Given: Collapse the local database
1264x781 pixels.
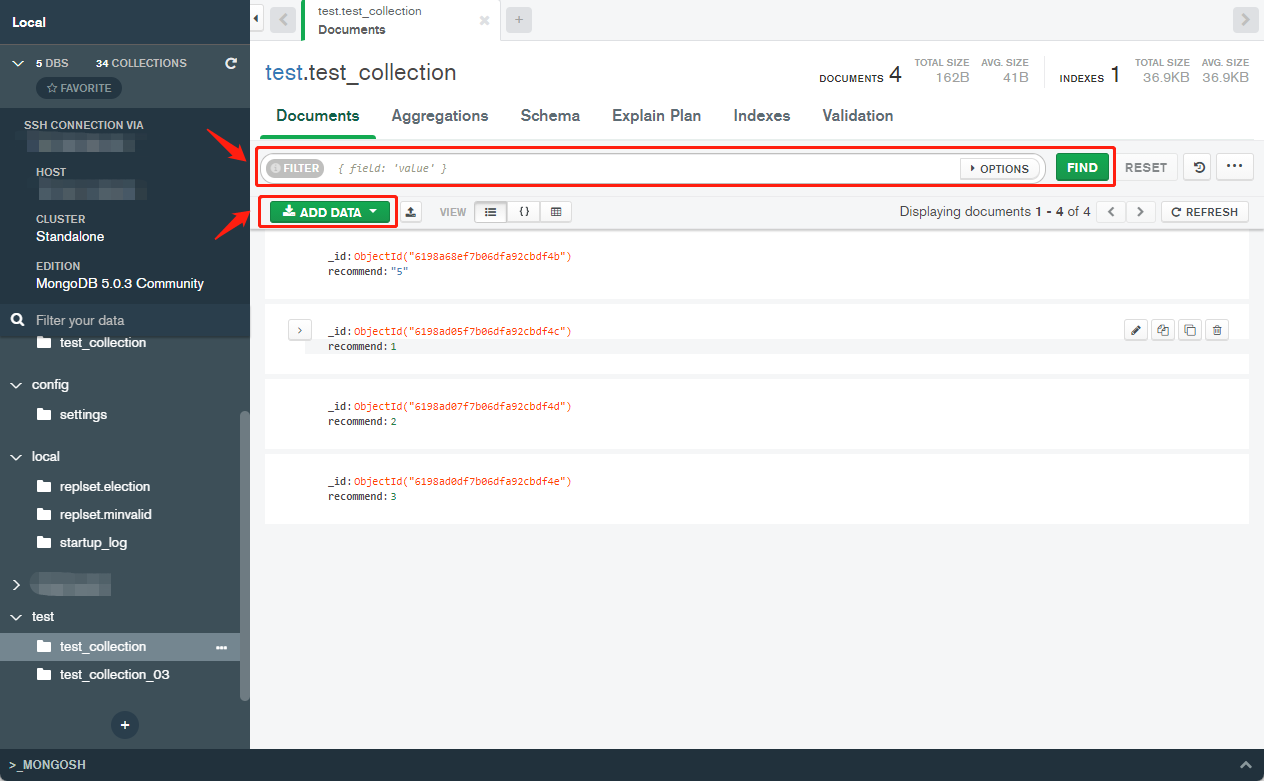Looking at the screenshot, I should (x=16, y=457).
